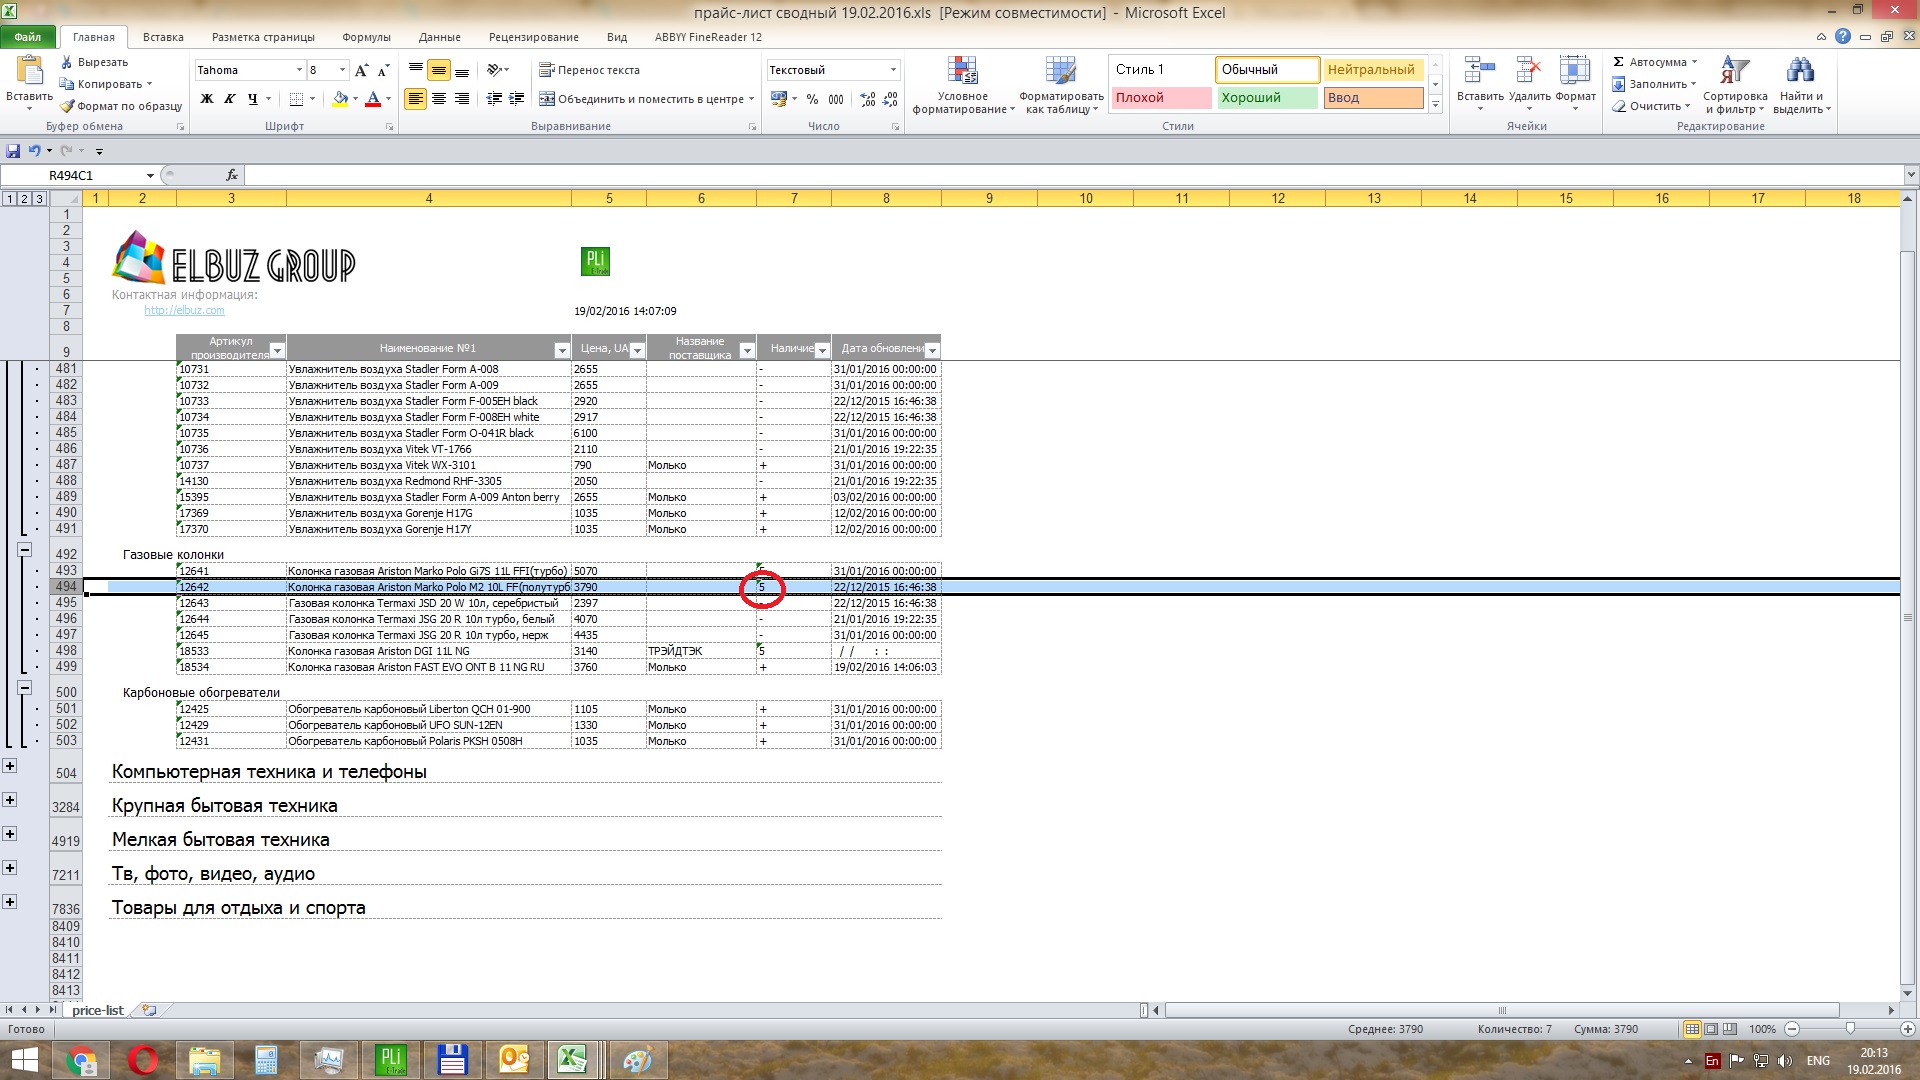Toggle align text right
The image size is (1920, 1080).
click(462, 99)
